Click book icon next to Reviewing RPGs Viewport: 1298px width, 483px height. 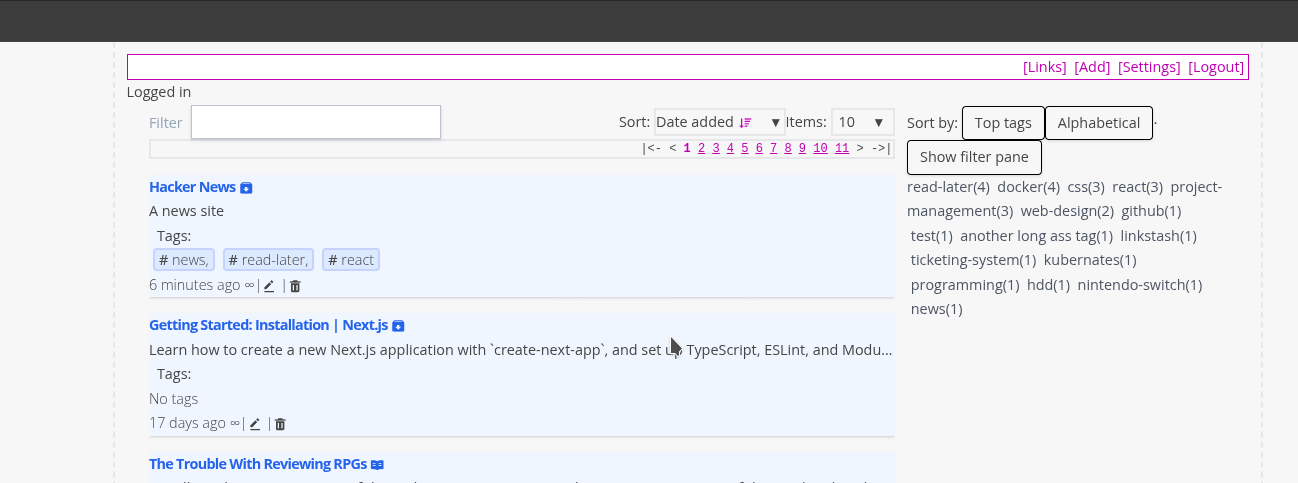[377, 465]
